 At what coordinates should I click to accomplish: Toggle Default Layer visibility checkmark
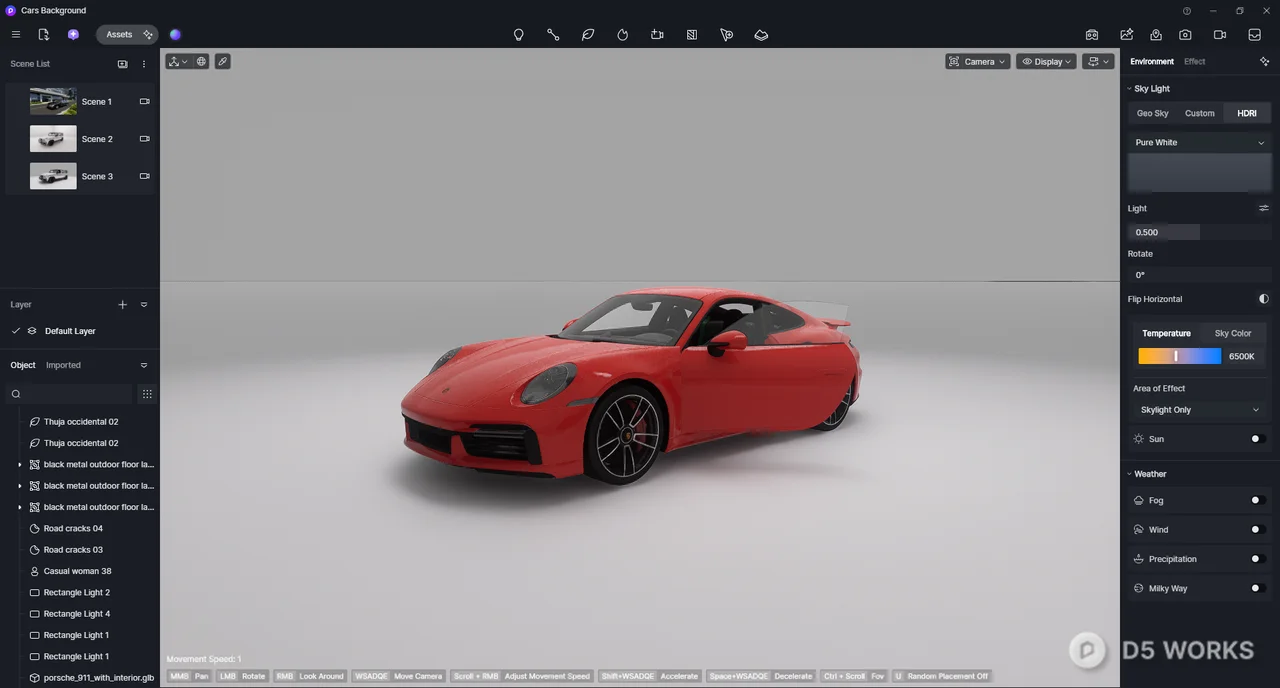pyautogui.click(x=16, y=331)
